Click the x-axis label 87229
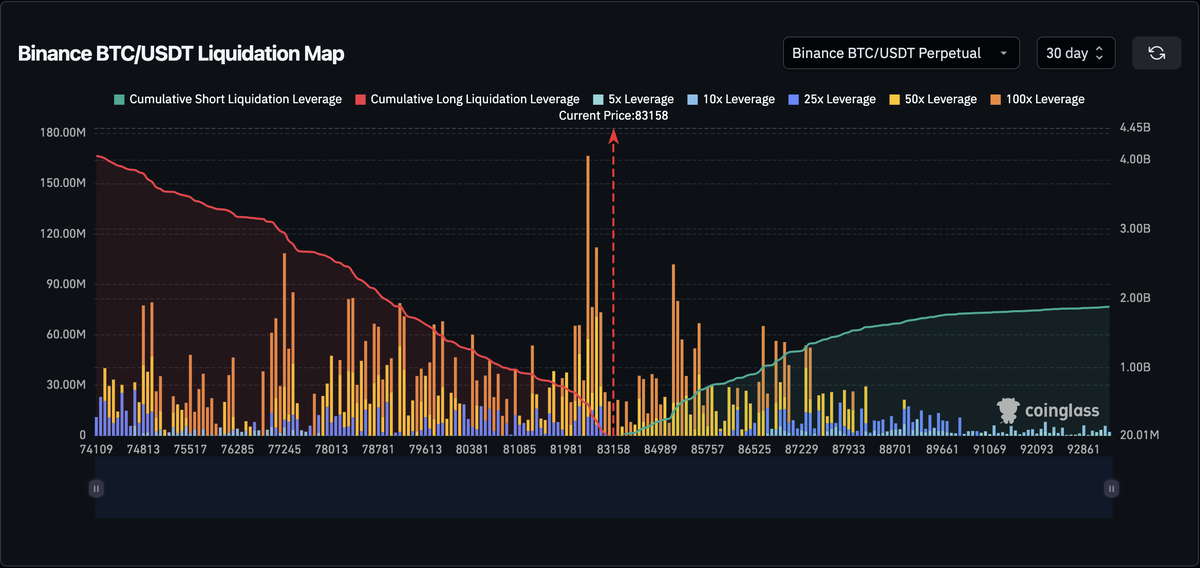This screenshot has height=568, width=1200. pos(801,450)
